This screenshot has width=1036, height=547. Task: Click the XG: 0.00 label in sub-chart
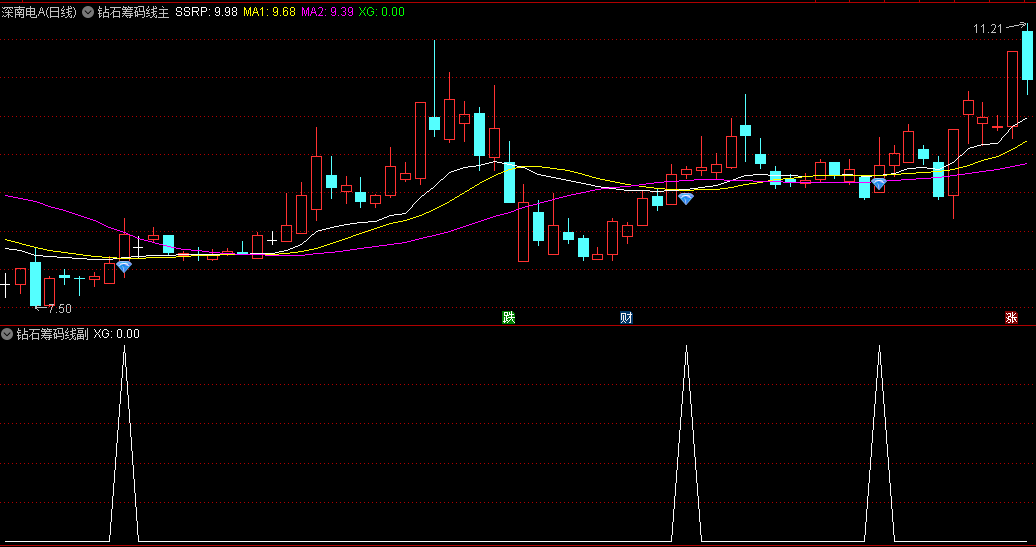click(x=117, y=334)
